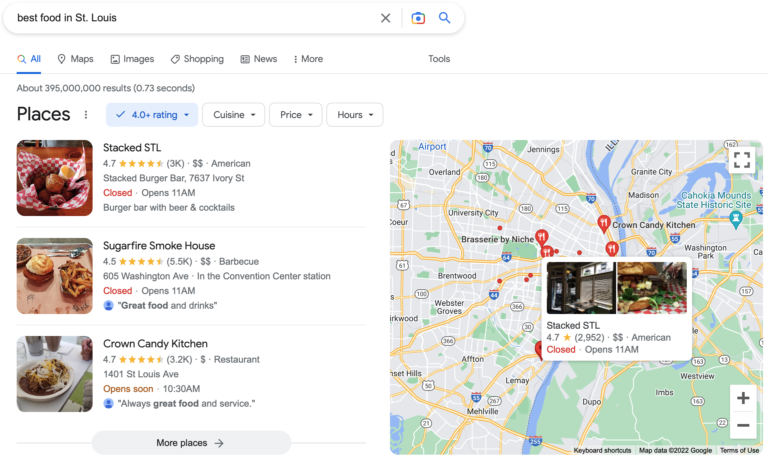
Task: Click the Granite City label on the map
Action: [x=651, y=172]
